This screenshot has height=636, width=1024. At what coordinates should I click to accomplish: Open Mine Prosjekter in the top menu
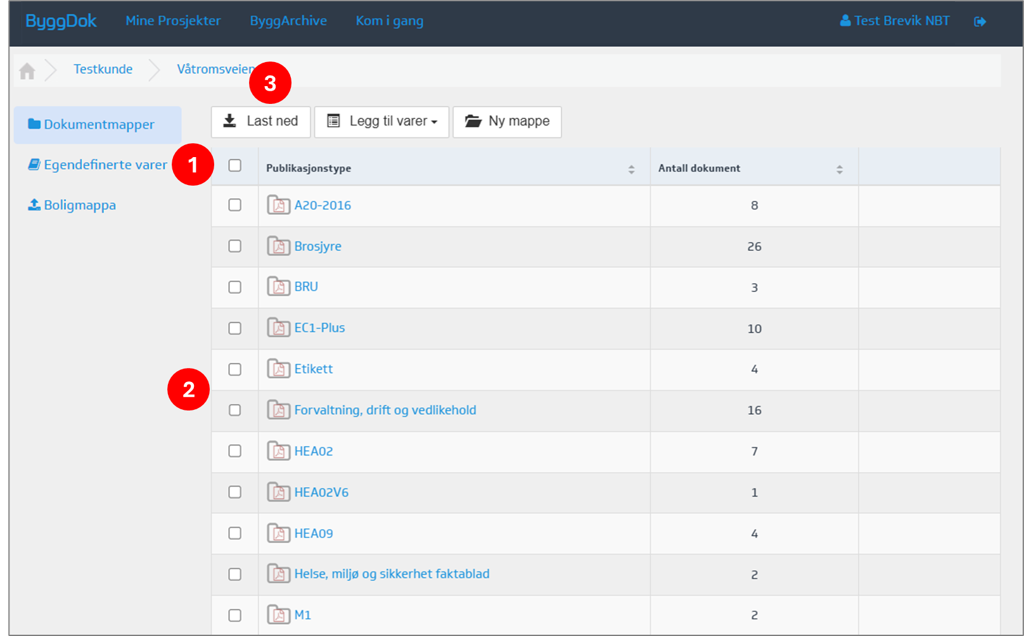point(173,21)
